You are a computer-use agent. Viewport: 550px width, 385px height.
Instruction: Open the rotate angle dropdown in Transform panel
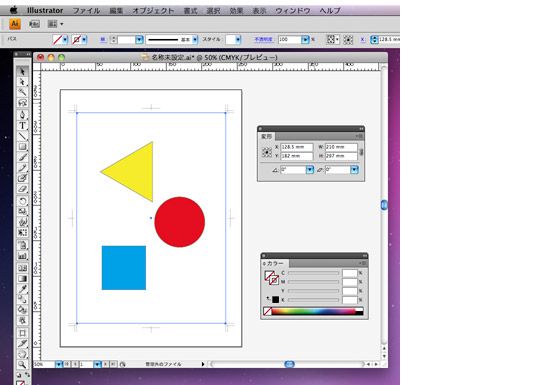tap(310, 170)
